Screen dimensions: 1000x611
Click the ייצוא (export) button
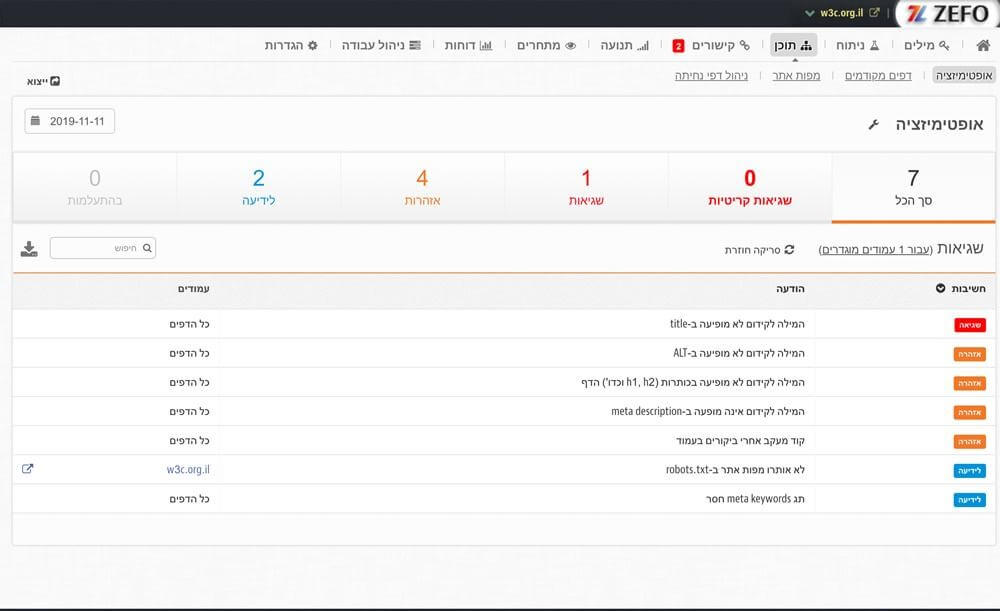[43, 82]
